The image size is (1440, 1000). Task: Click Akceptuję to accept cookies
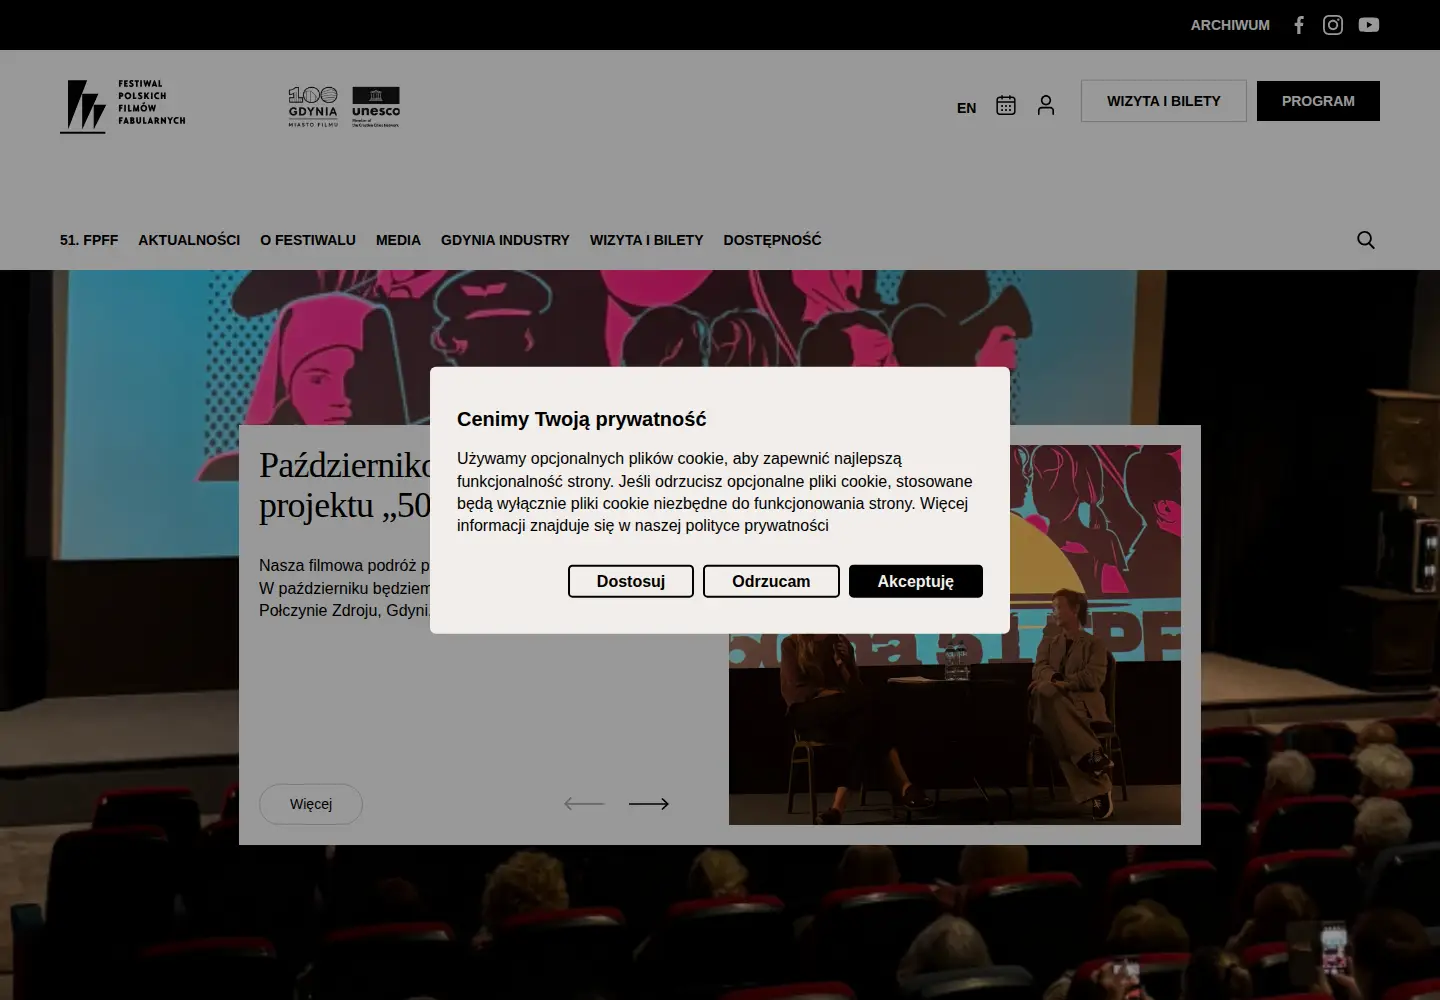pos(916,581)
